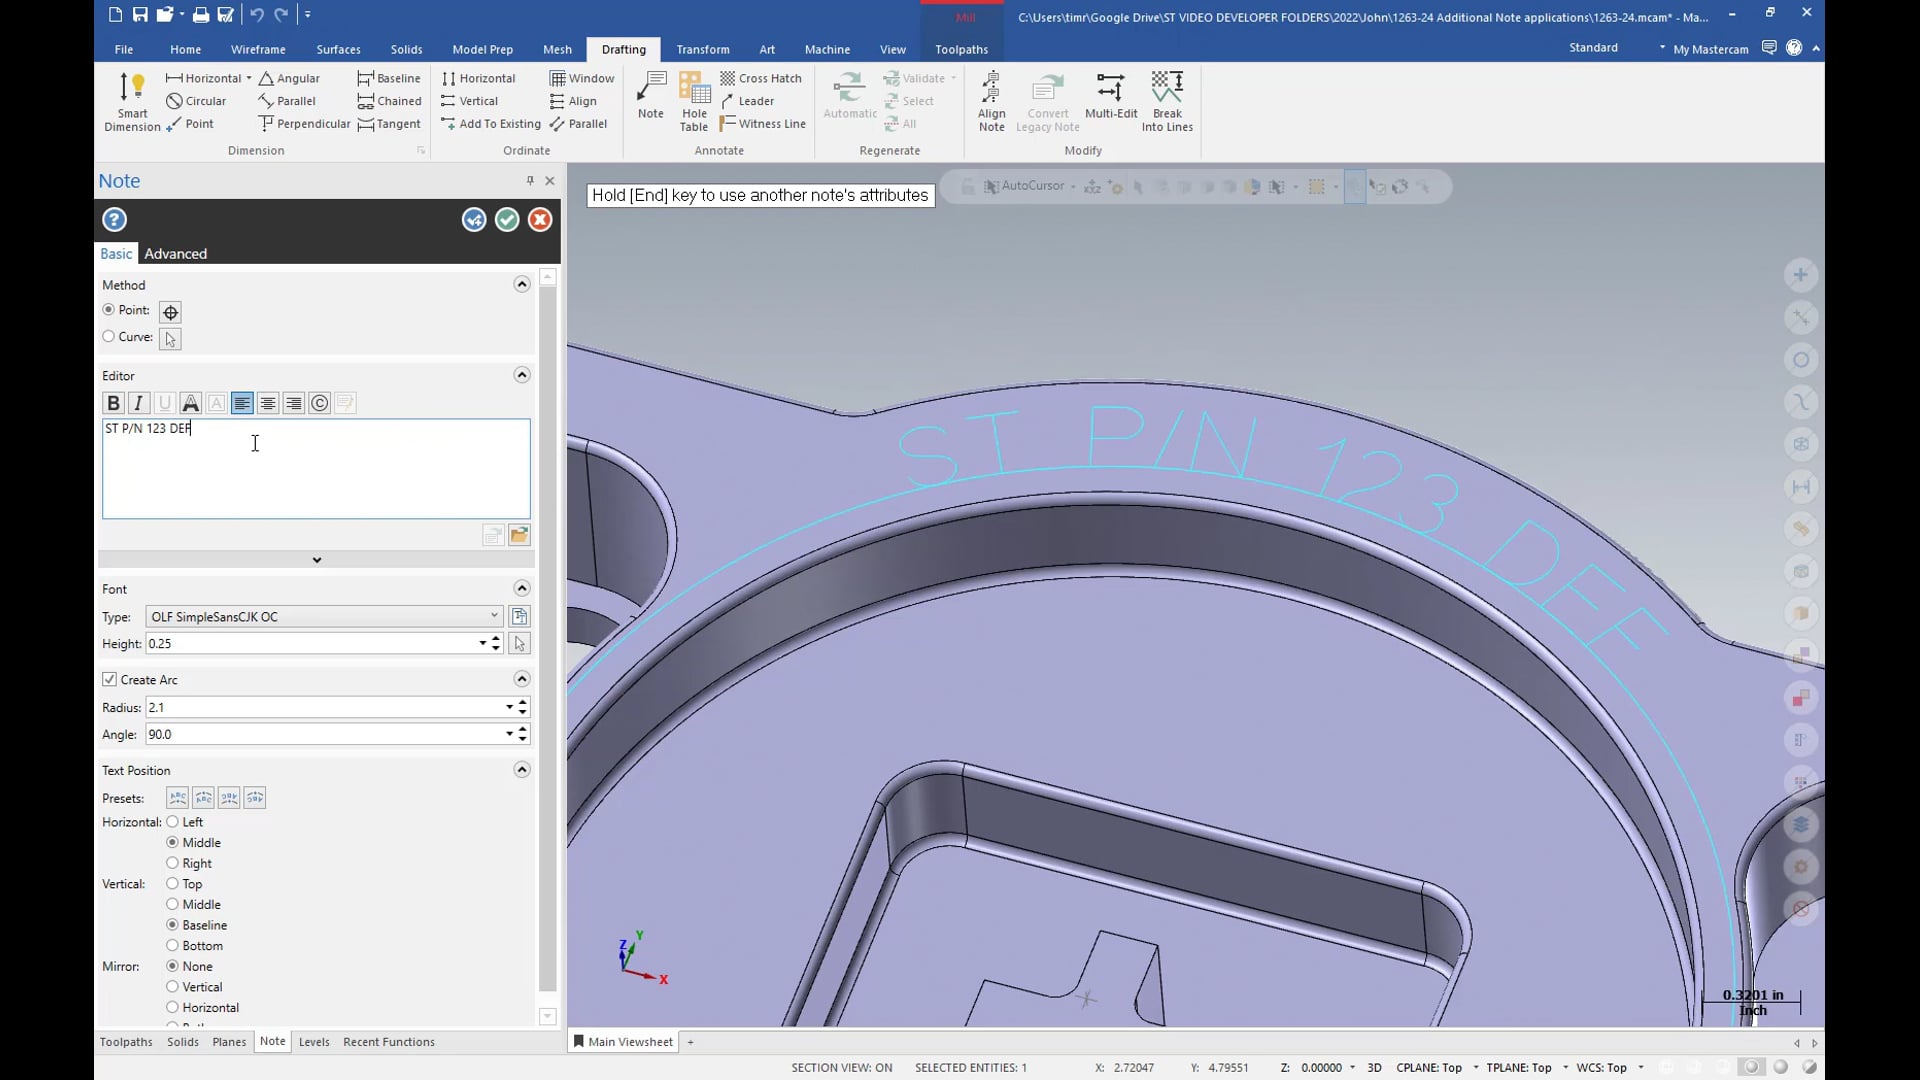1920x1080 pixels.
Task: Click the note text input field
Action: pyautogui.click(x=316, y=468)
